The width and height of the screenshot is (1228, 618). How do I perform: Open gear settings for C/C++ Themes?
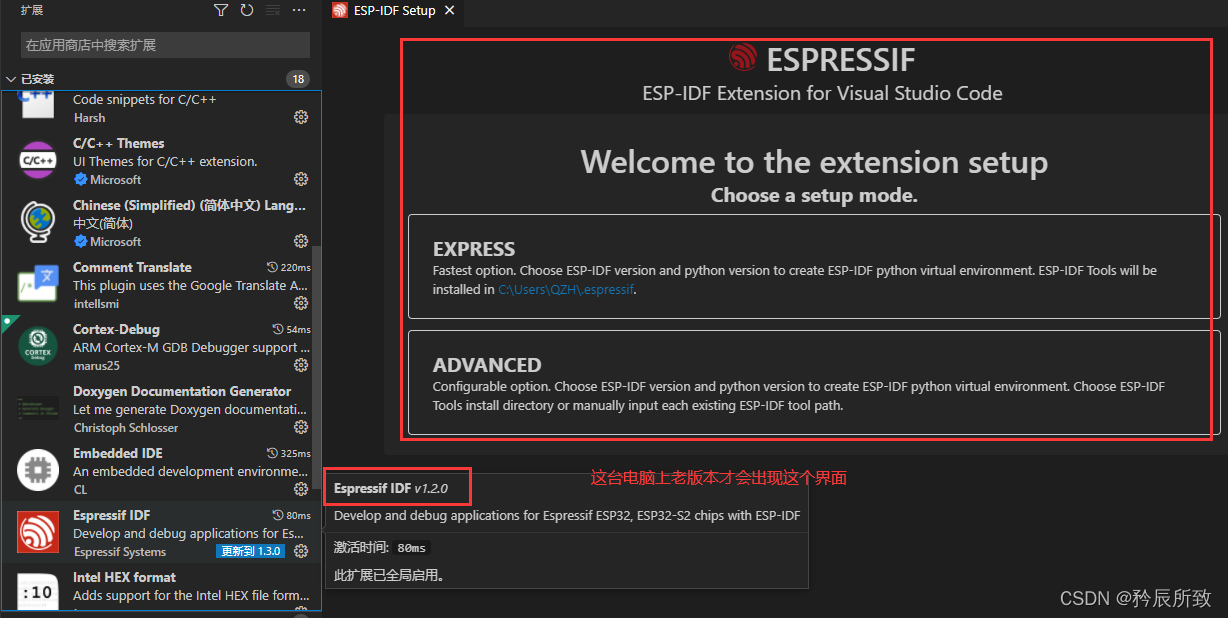301,179
